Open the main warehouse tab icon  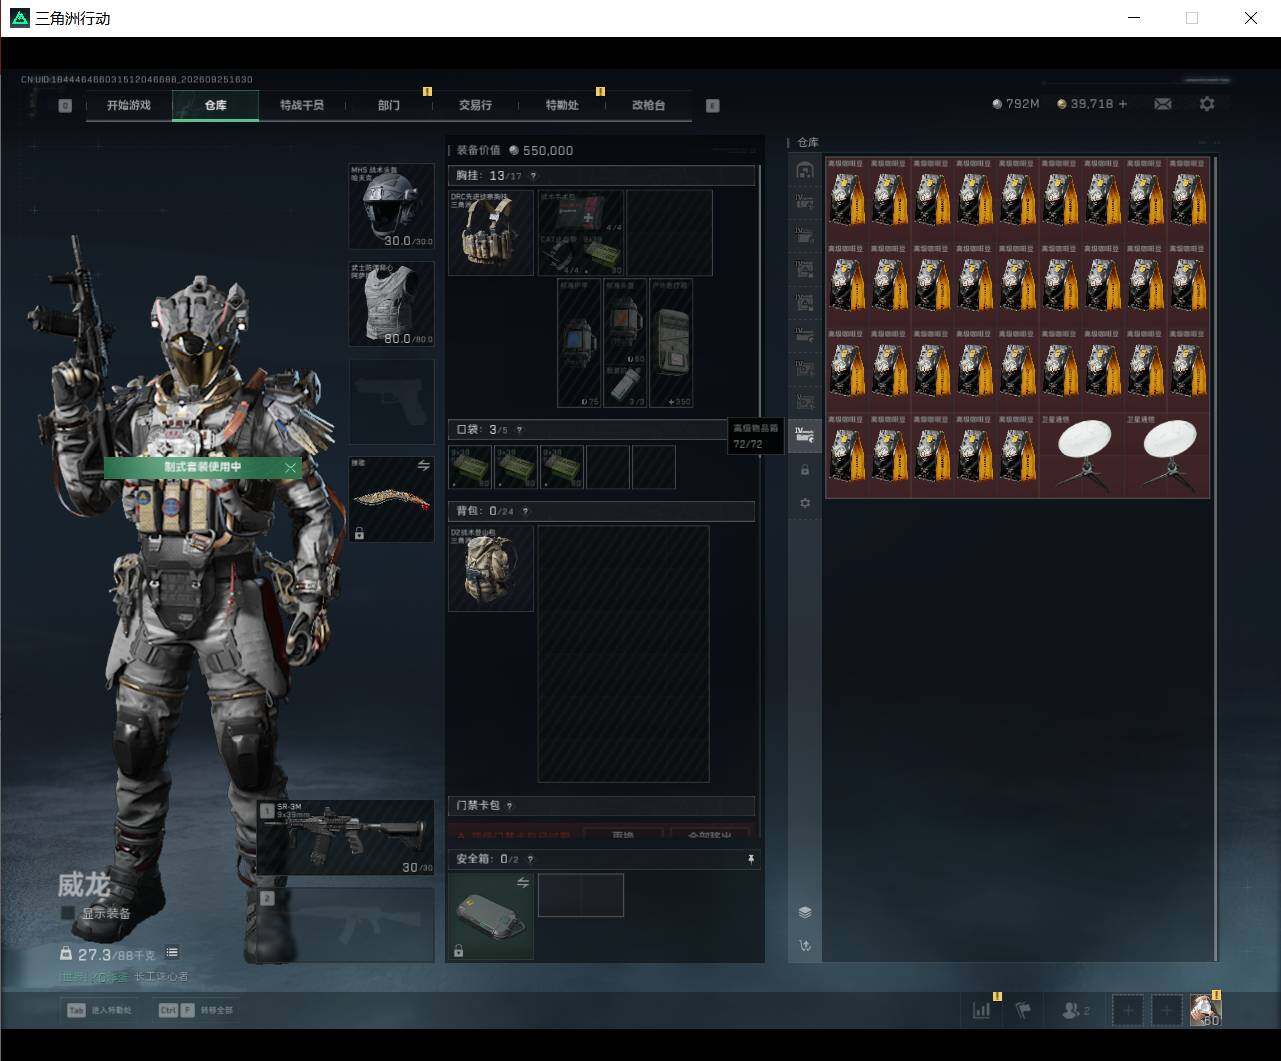click(x=805, y=170)
